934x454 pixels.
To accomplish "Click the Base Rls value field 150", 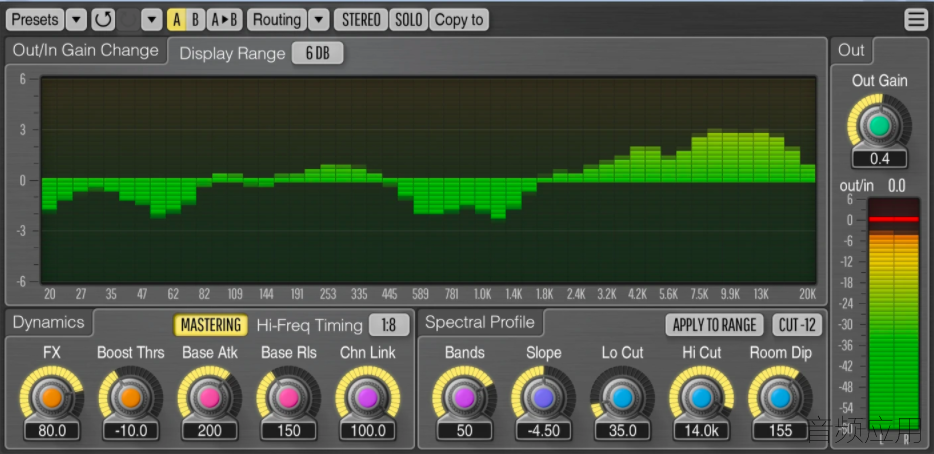I will (x=289, y=430).
